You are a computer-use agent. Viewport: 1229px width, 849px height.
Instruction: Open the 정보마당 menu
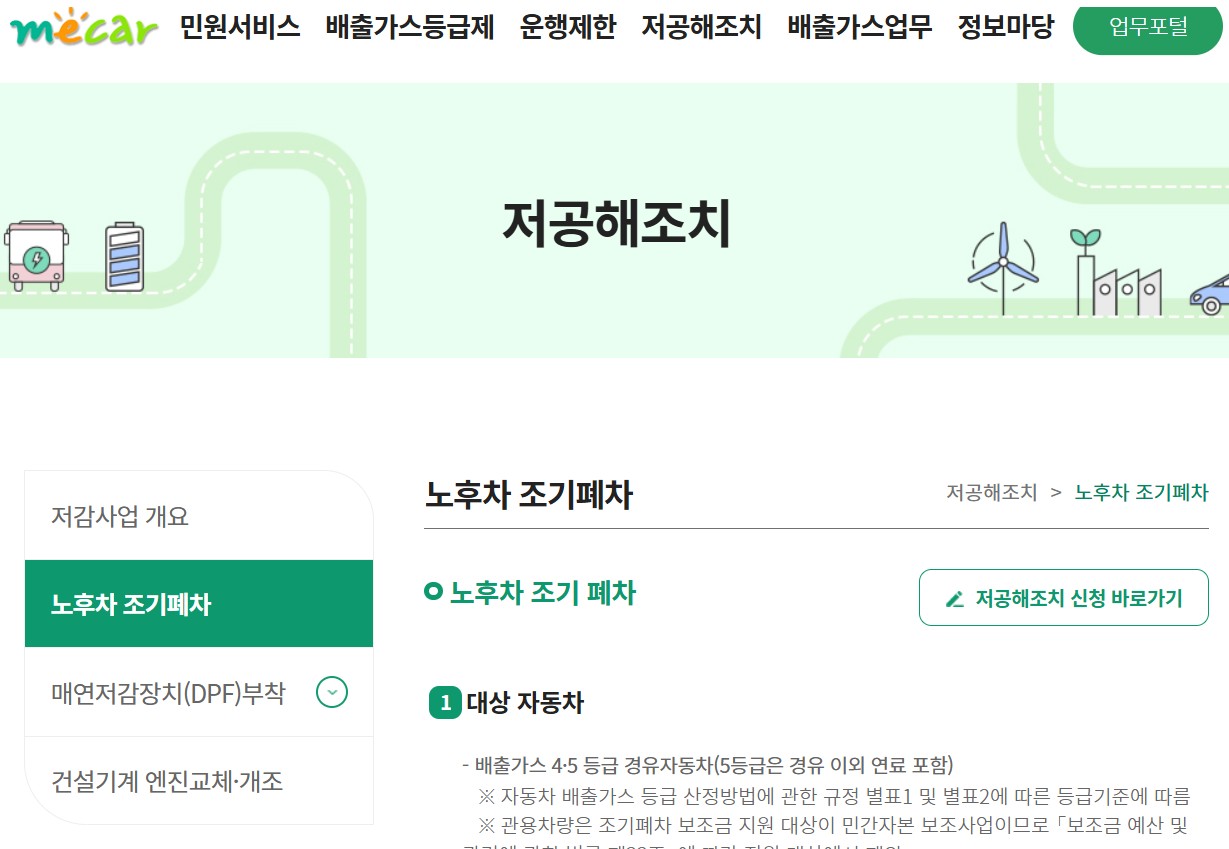pyautogui.click(x=1005, y=28)
